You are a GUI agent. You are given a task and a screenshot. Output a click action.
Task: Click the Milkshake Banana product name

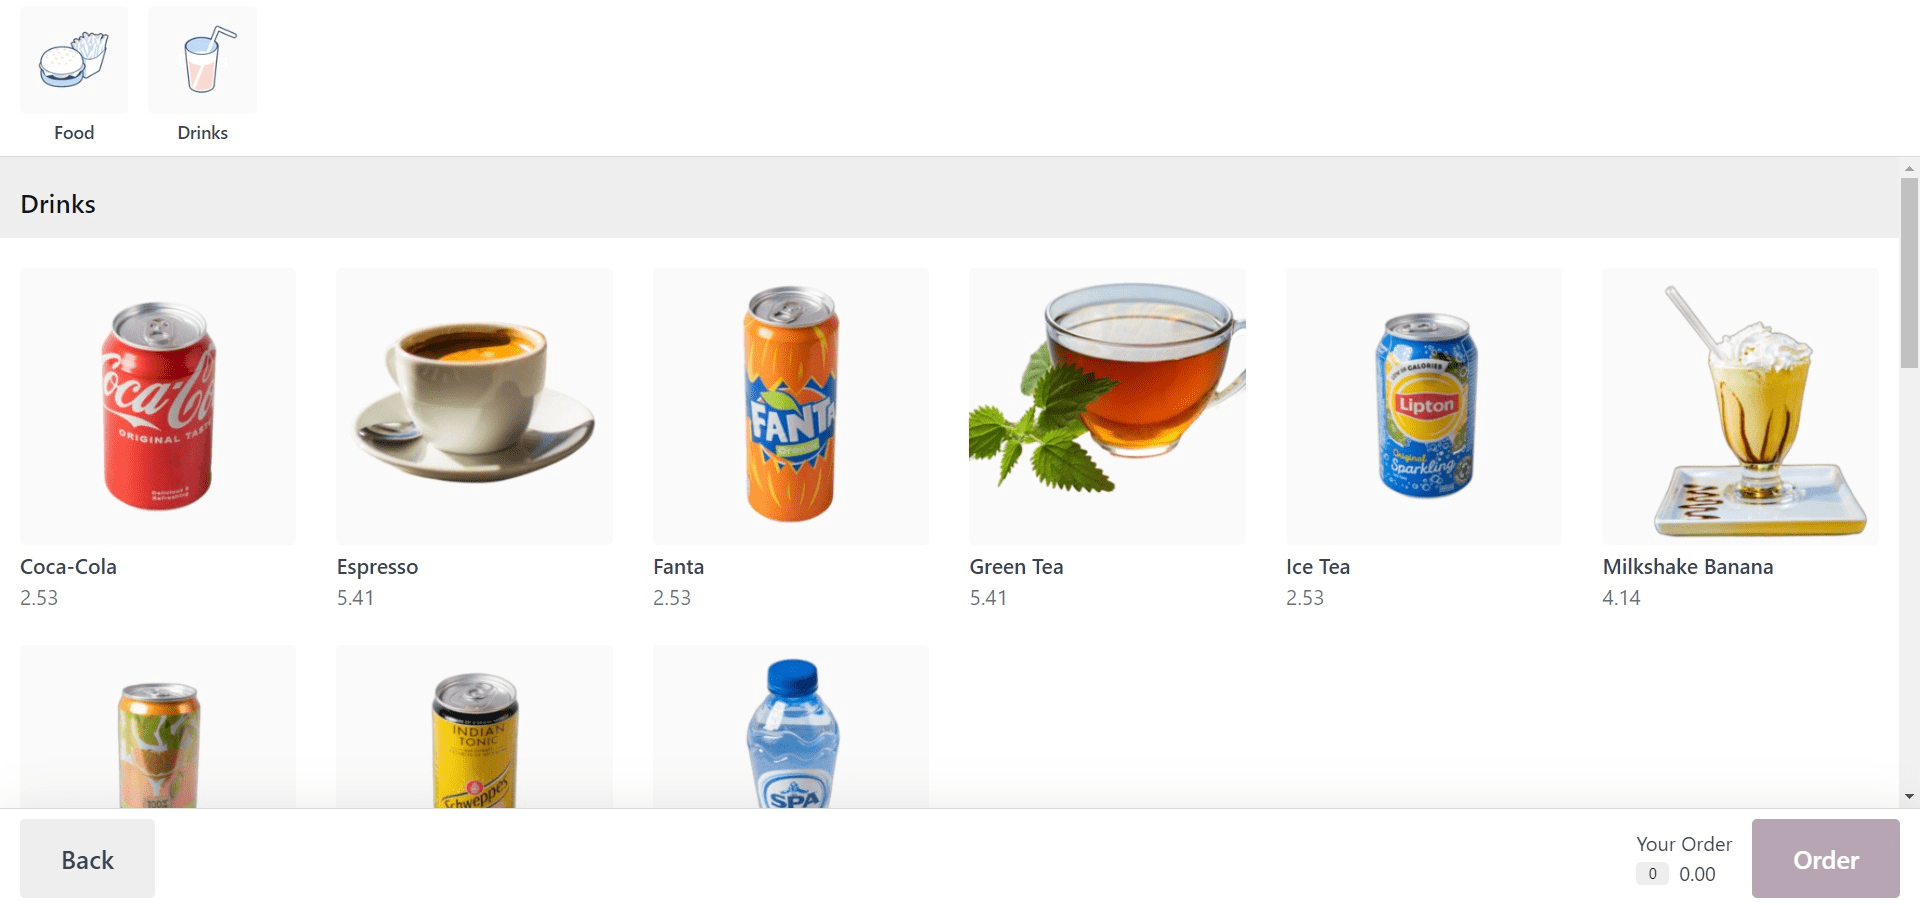coord(1688,567)
